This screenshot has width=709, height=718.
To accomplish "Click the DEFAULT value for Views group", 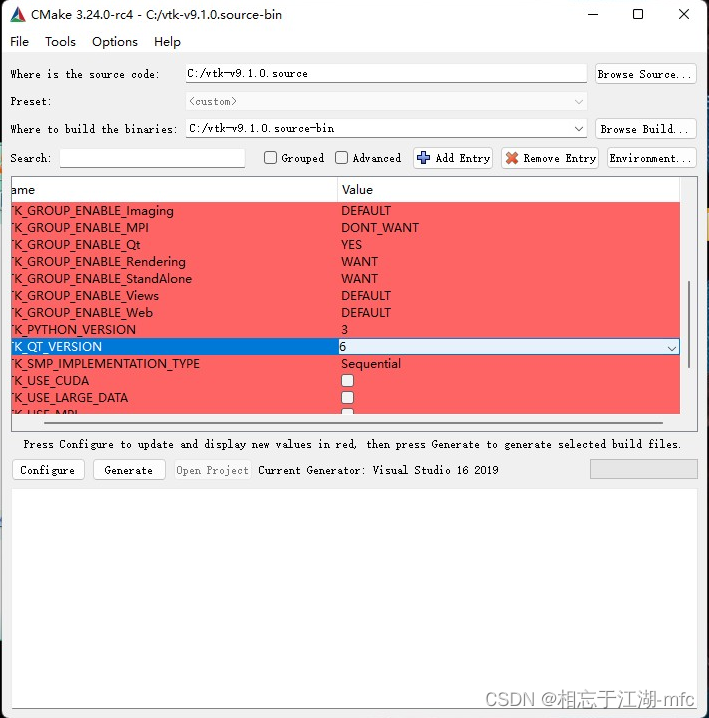I will (x=366, y=295).
